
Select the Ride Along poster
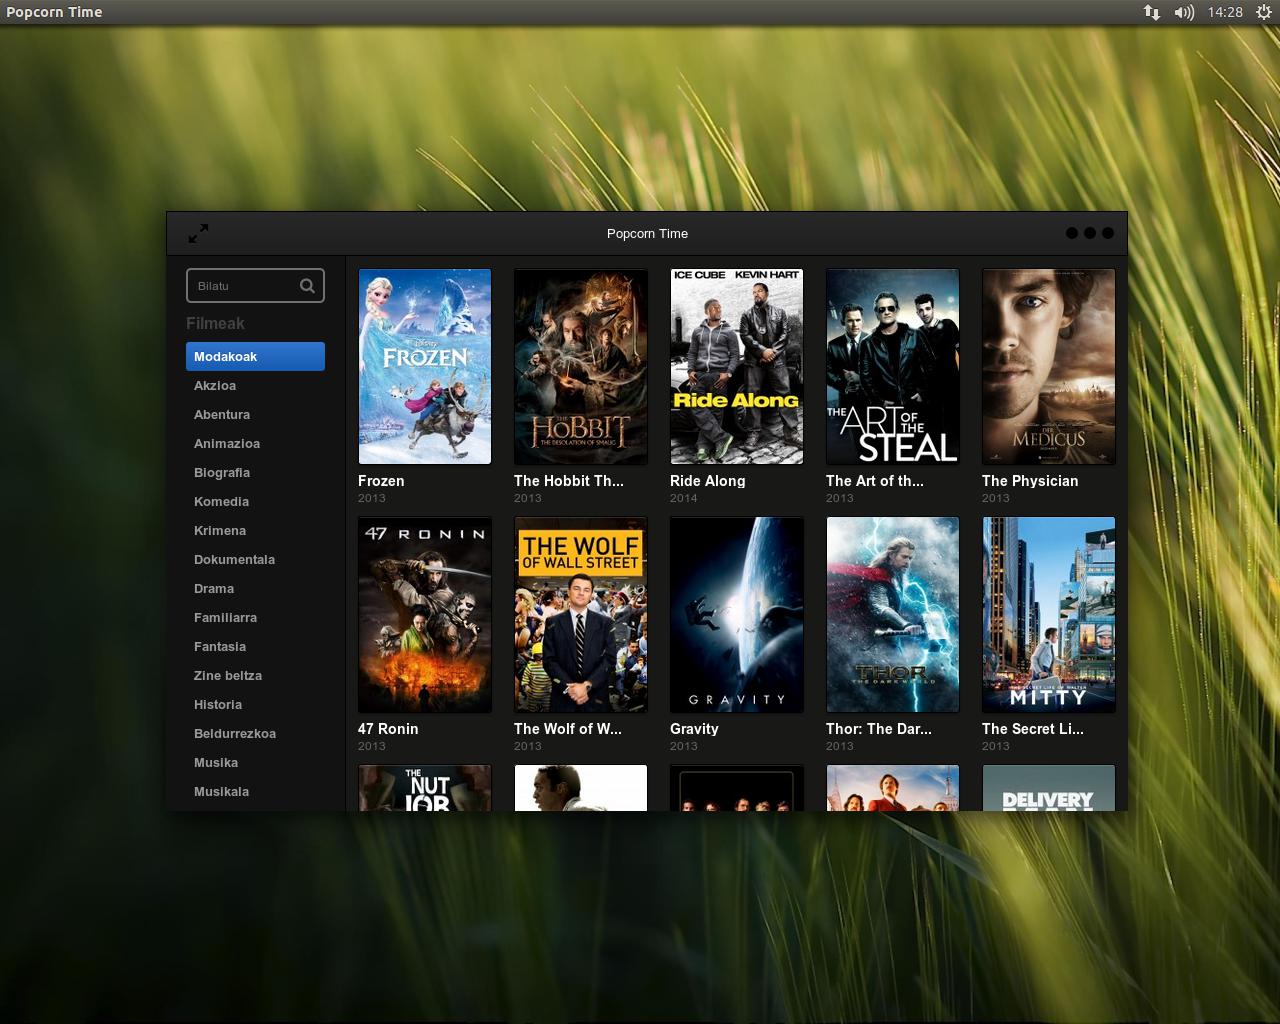tap(737, 366)
